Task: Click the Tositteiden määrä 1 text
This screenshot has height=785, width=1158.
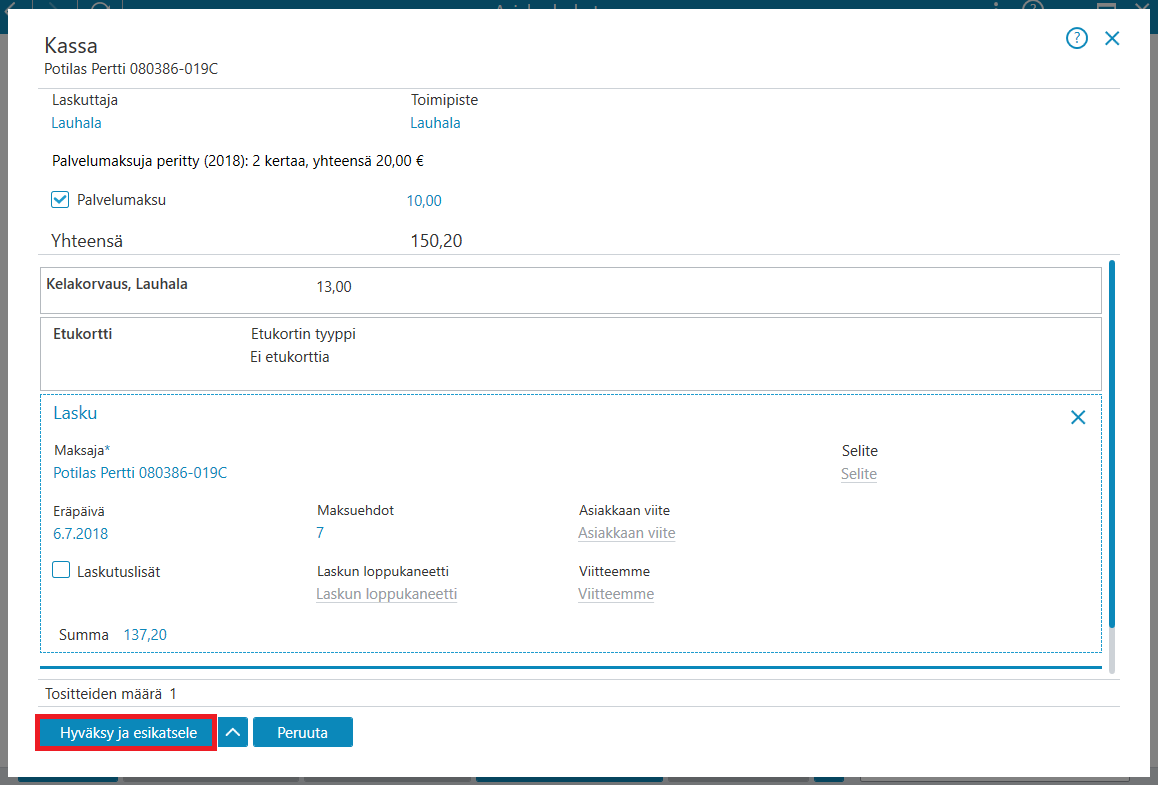Action: point(111,693)
